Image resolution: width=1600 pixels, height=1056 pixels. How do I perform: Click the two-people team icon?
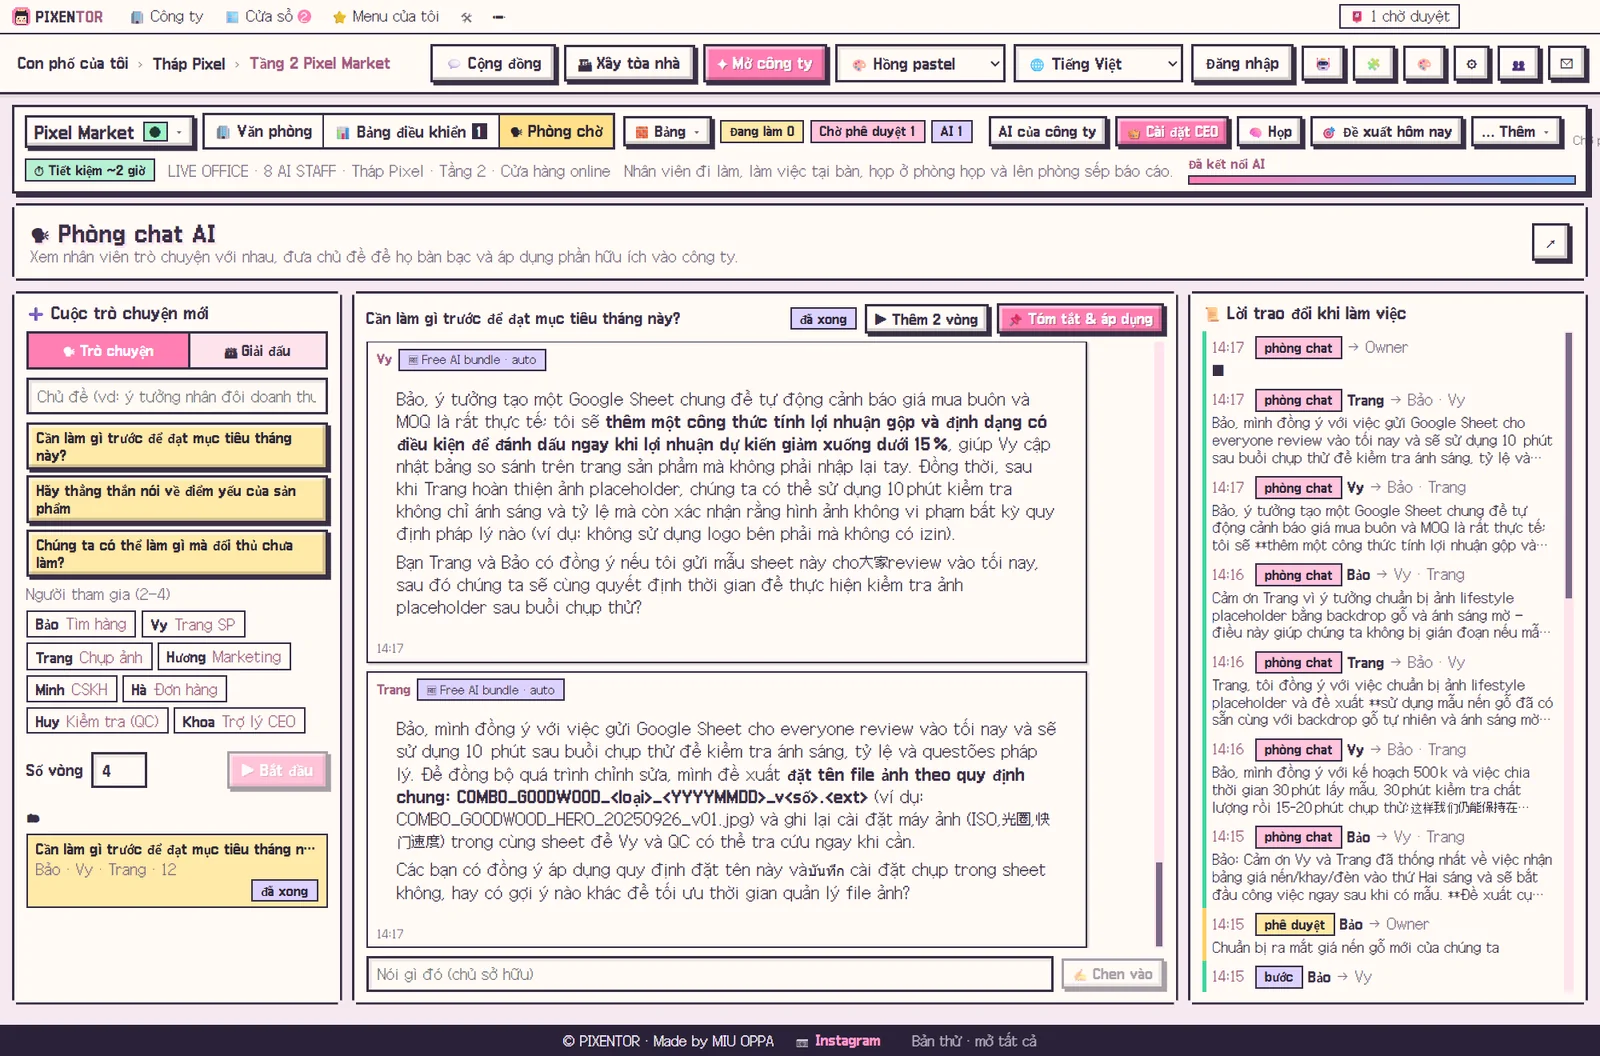pos(1519,64)
